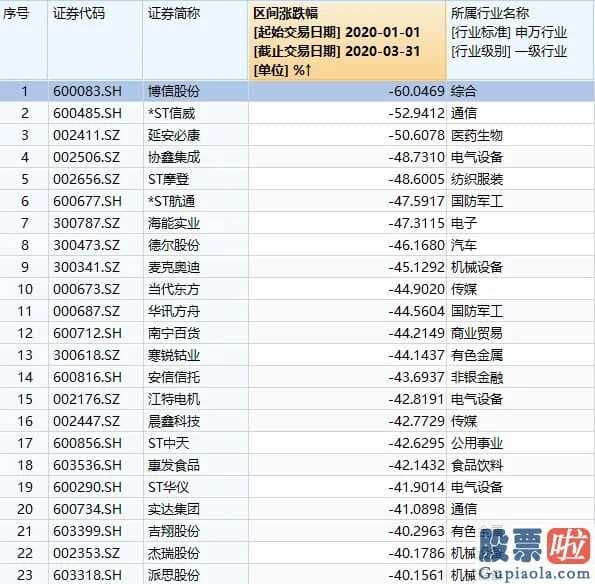595x584 pixels.
Task: Select stock code 000687.SZ
Action: 87,312
